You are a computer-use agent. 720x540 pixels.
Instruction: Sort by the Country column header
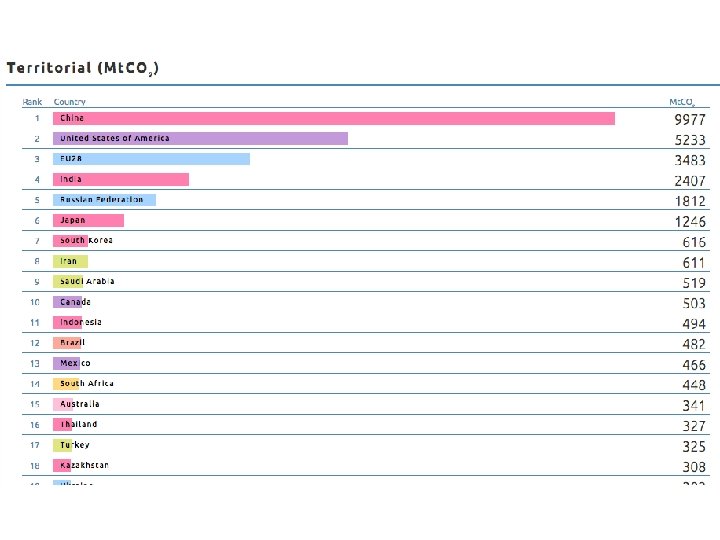pyautogui.click(x=70, y=102)
